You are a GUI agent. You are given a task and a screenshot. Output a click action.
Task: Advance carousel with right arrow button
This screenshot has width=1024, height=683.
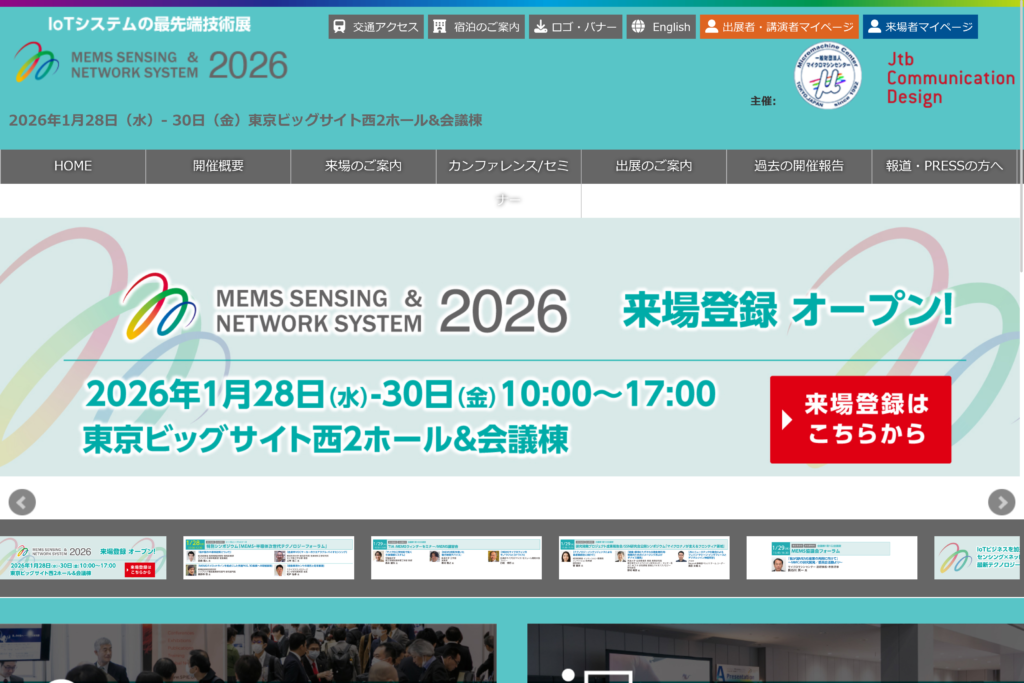coord(1001,502)
